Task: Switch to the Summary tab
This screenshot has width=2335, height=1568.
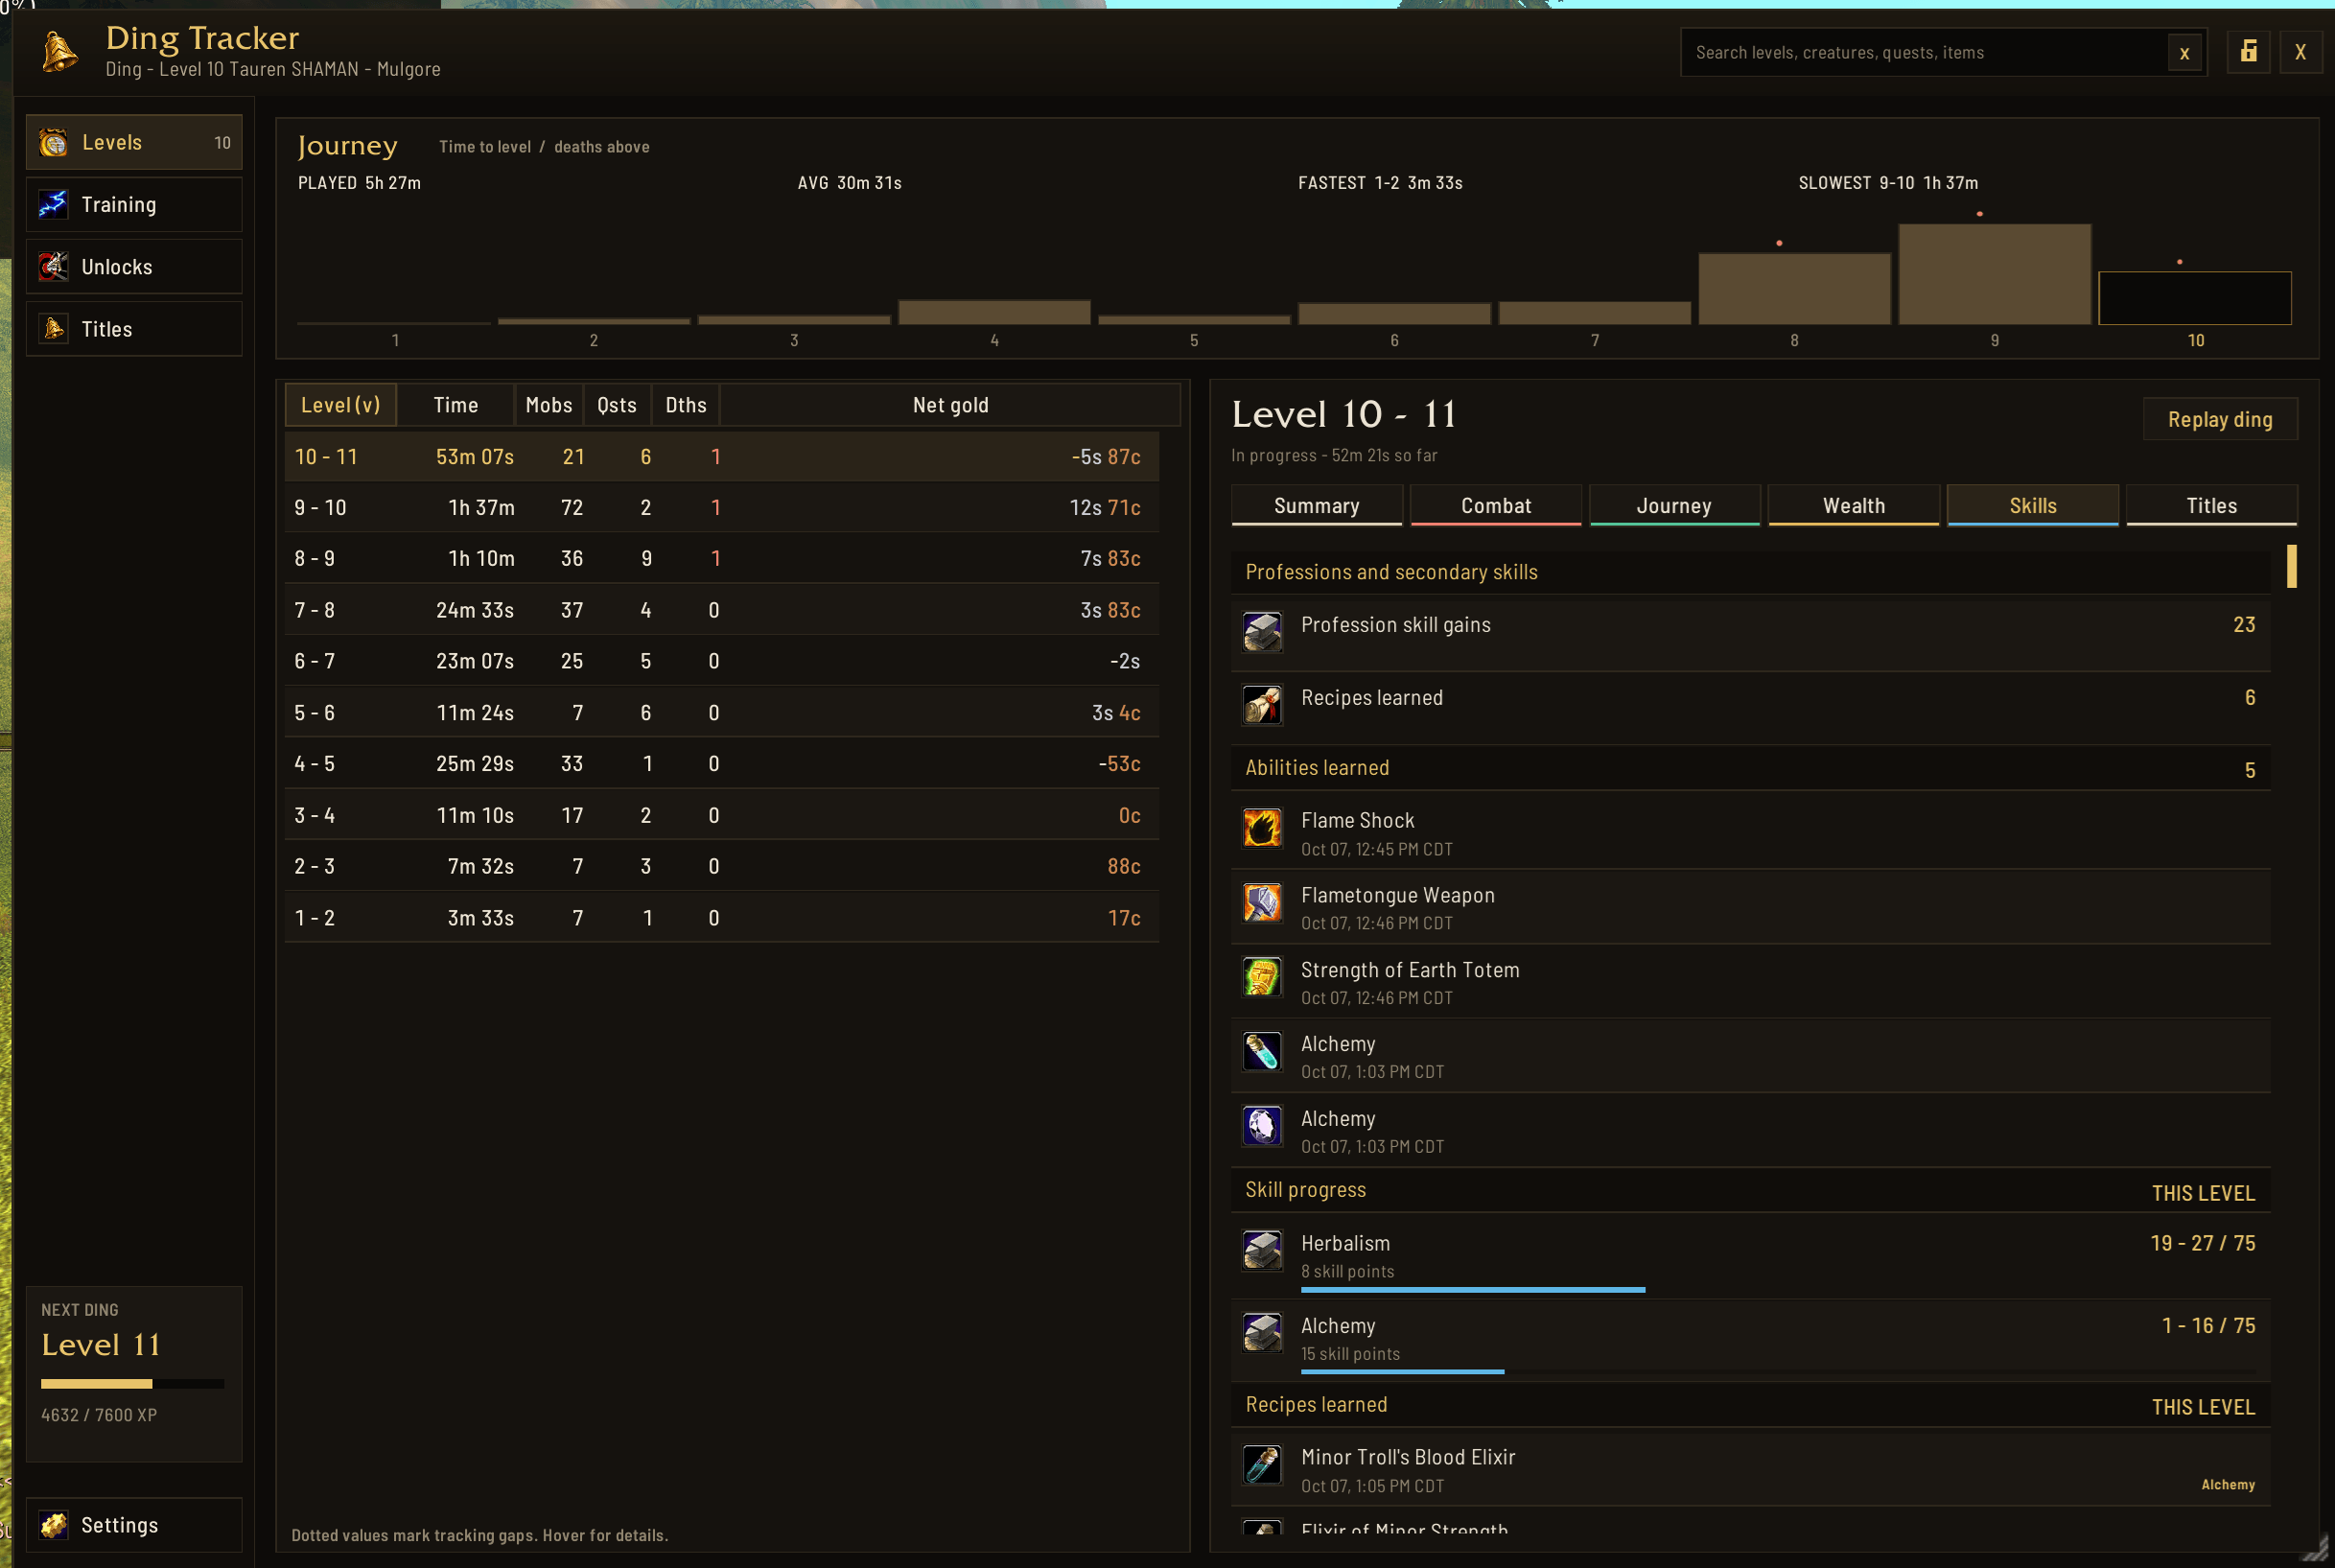Action: (x=1316, y=505)
